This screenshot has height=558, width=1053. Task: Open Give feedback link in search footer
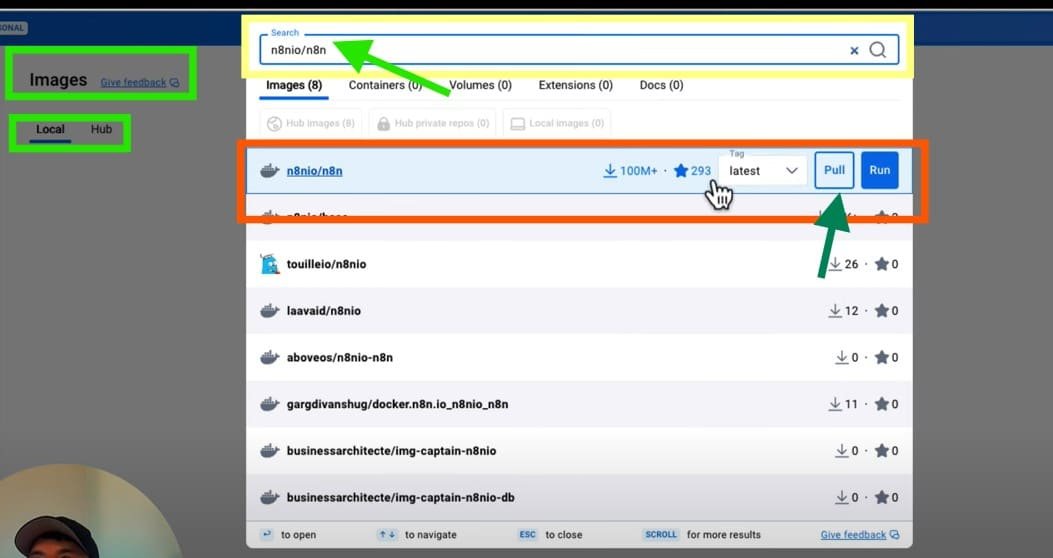click(x=860, y=535)
